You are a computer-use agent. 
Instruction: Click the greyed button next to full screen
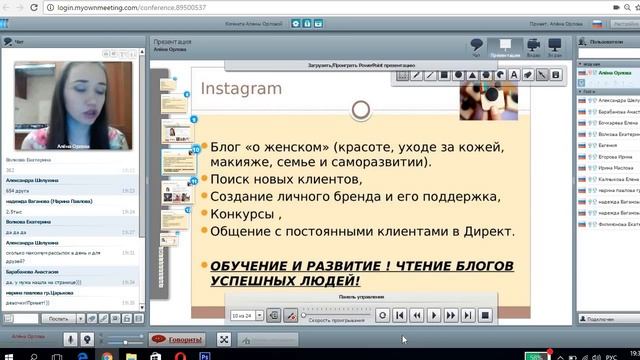[x=268, y=340]
